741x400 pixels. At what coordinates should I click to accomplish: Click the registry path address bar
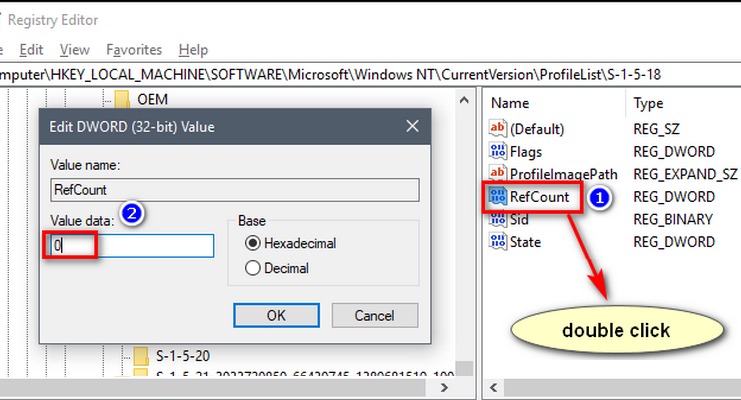tap(370, 75)
